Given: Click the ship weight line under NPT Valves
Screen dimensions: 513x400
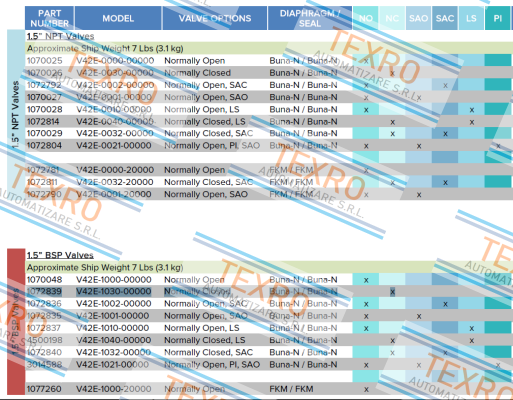Looking at the screenshot, I should [x=105, y=49].
